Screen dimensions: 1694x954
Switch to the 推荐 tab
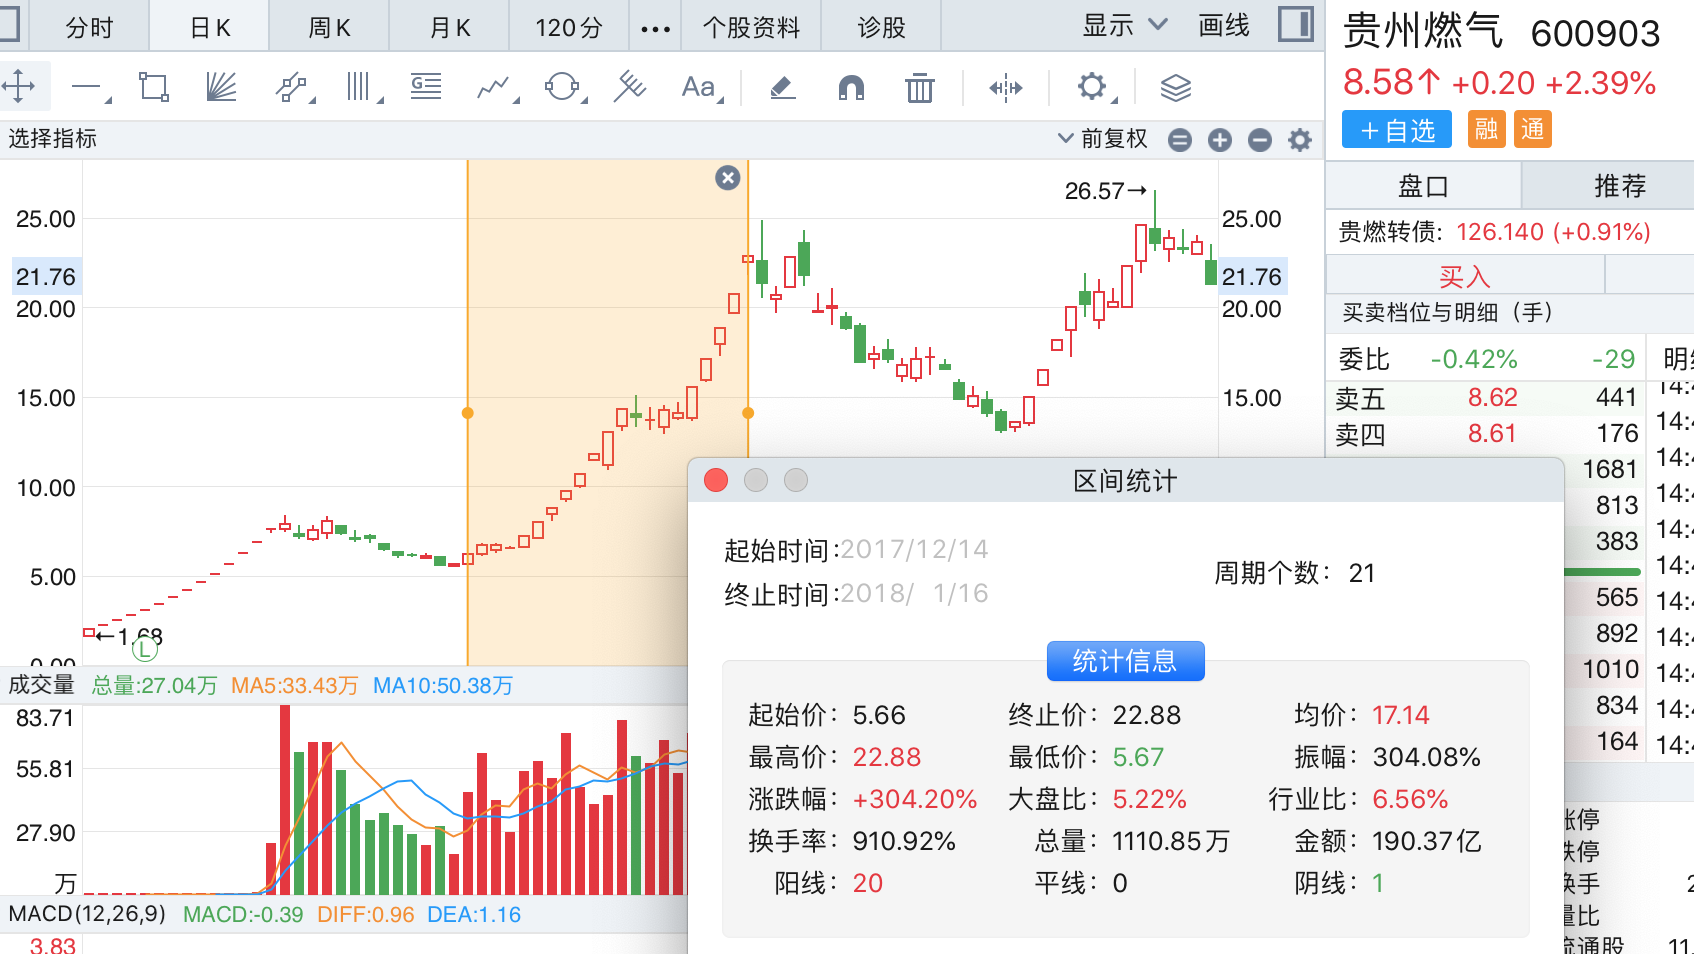tap(1619, 186)
